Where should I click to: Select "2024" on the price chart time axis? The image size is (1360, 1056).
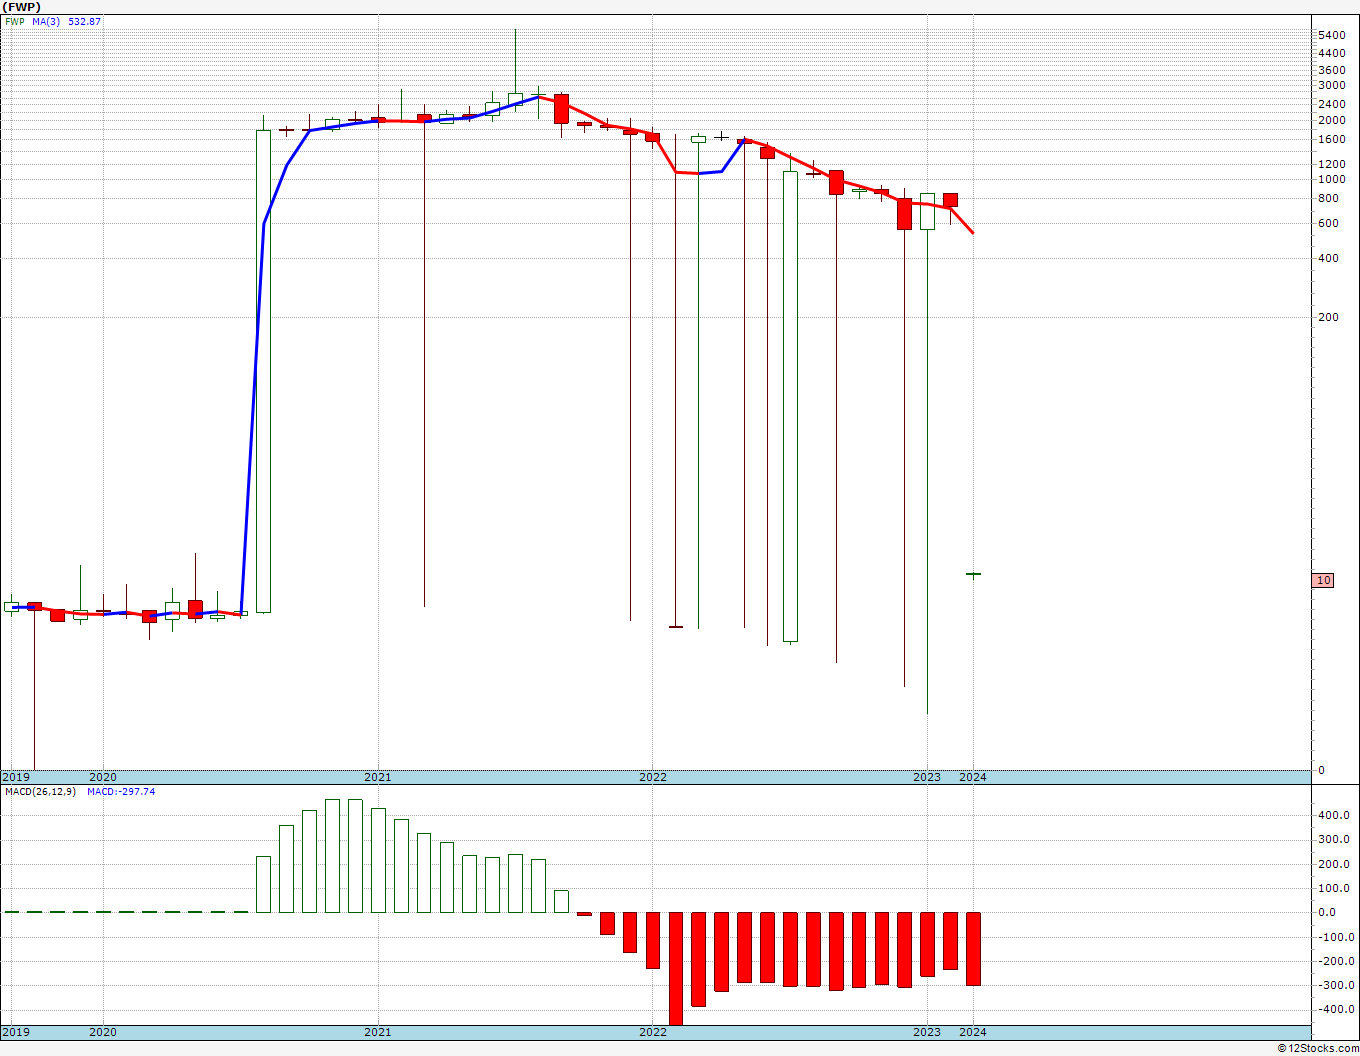click(x=973, y=777)
